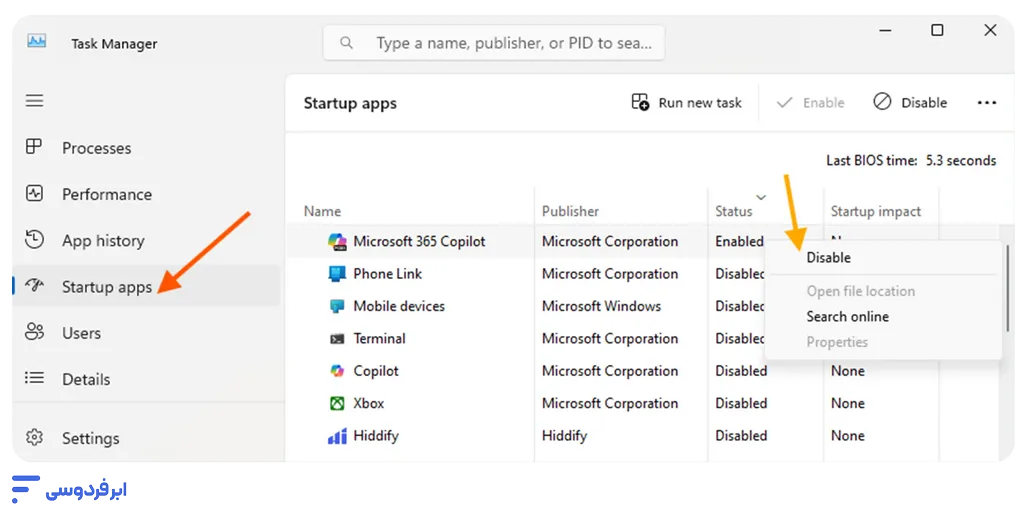Image resolution: width=1024 pixels, height=515 pixels.
Task: Click the vertical scrollbar of the list
Action: coord(1009,290)
